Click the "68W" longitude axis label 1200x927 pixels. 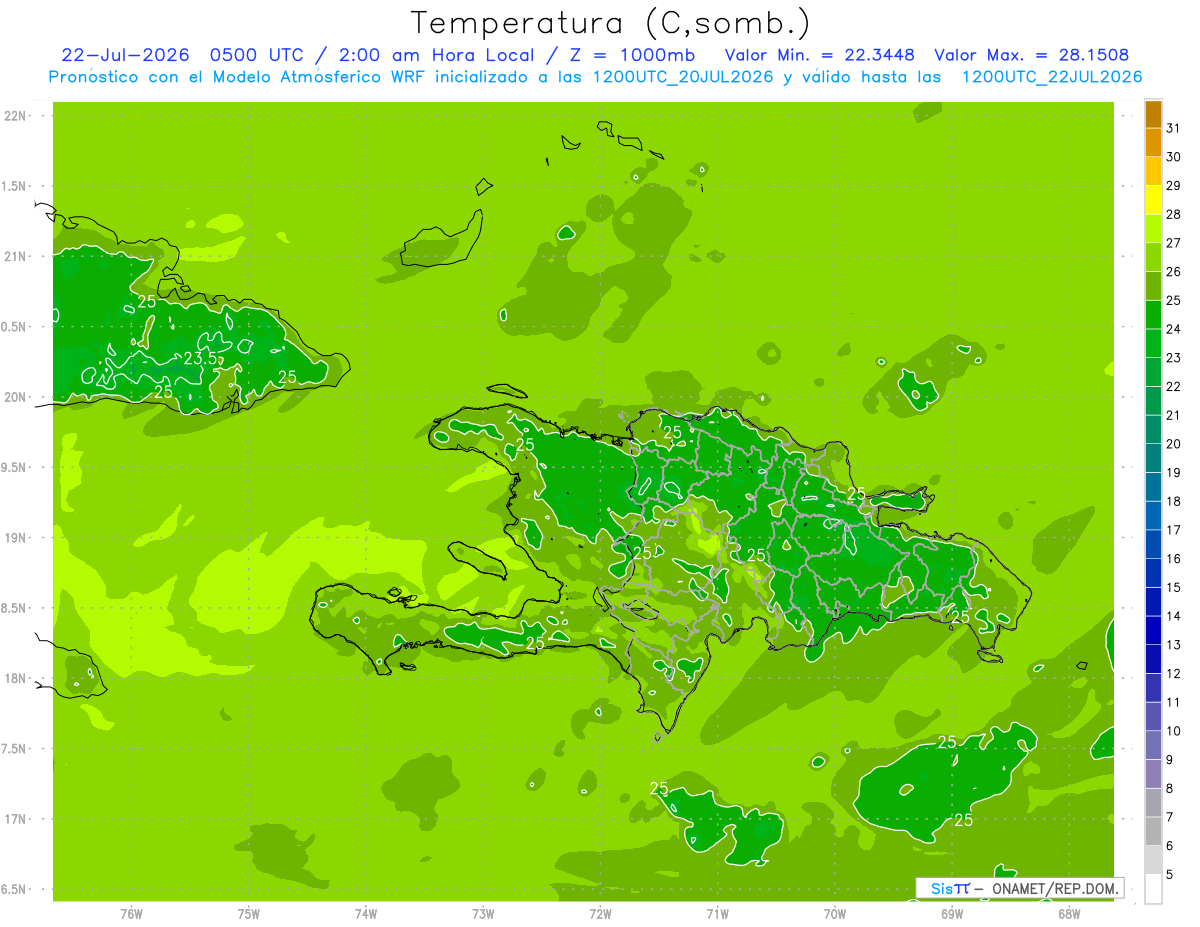point(1069,913)
